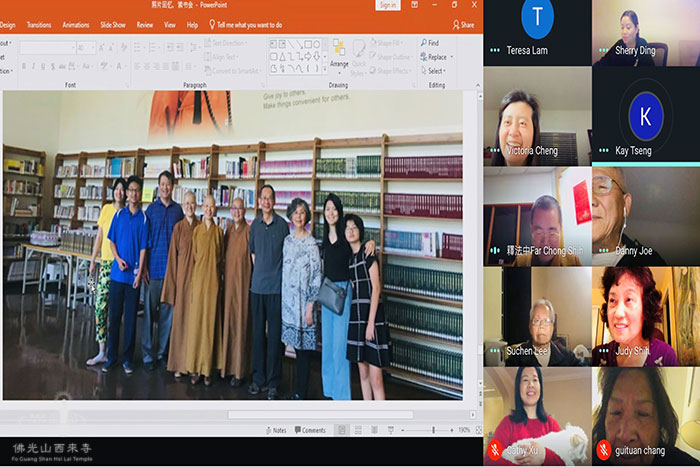This screenshot has width=700, height=467.
Task: Select Sherry Ding's video tile
Action: pos(646,33)
